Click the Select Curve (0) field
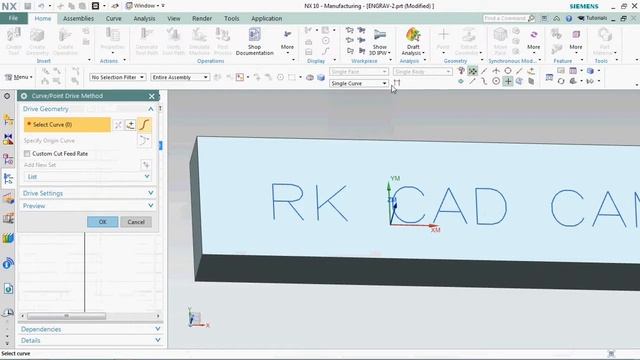640x360 pixels. pos(67,124)
